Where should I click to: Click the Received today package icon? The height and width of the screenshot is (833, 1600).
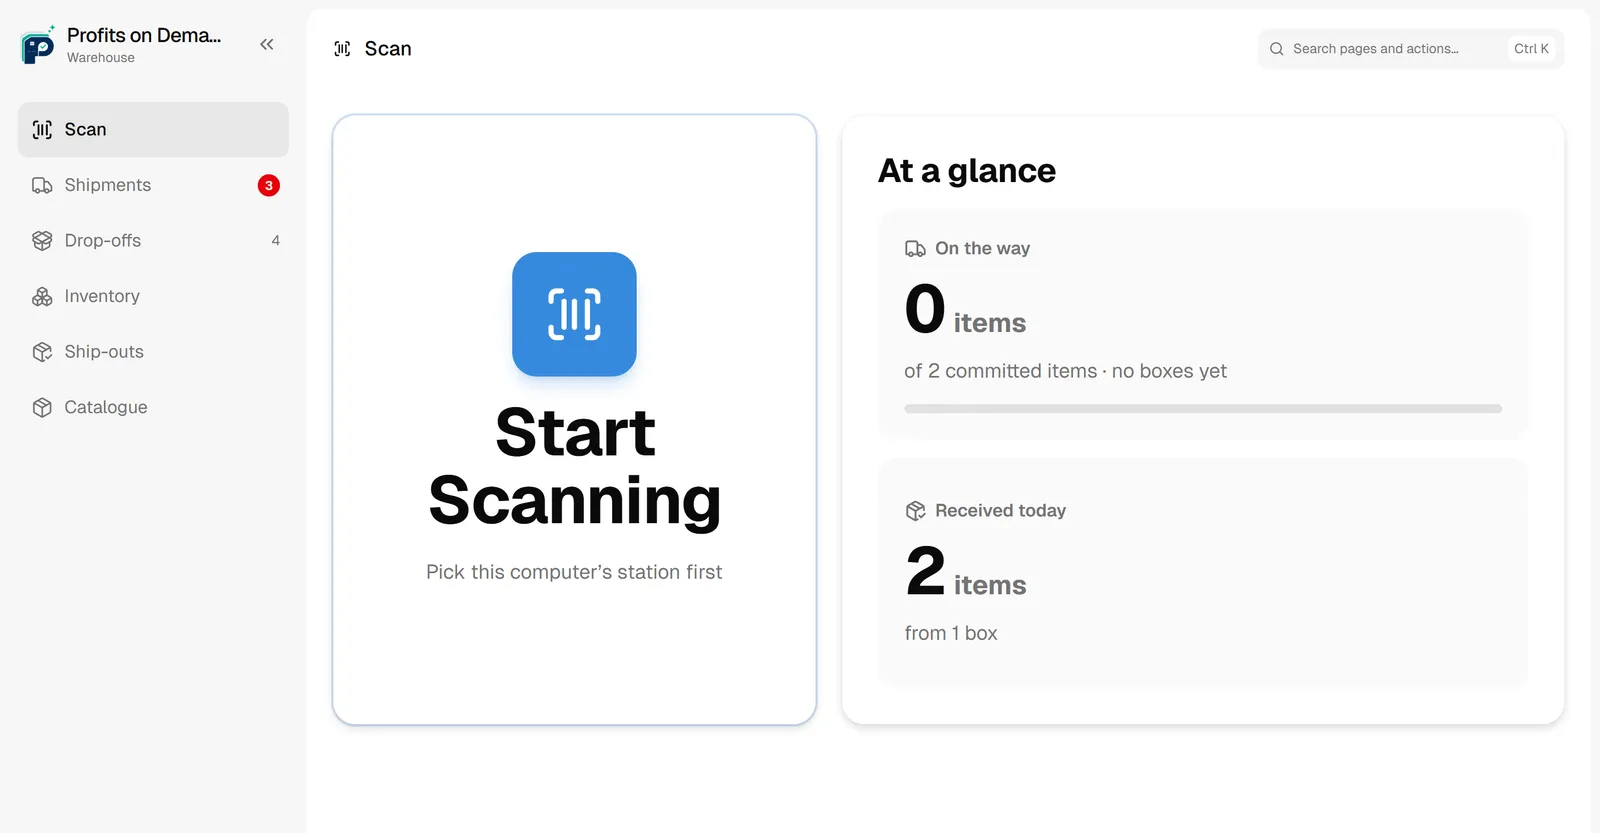coord(915,511)
